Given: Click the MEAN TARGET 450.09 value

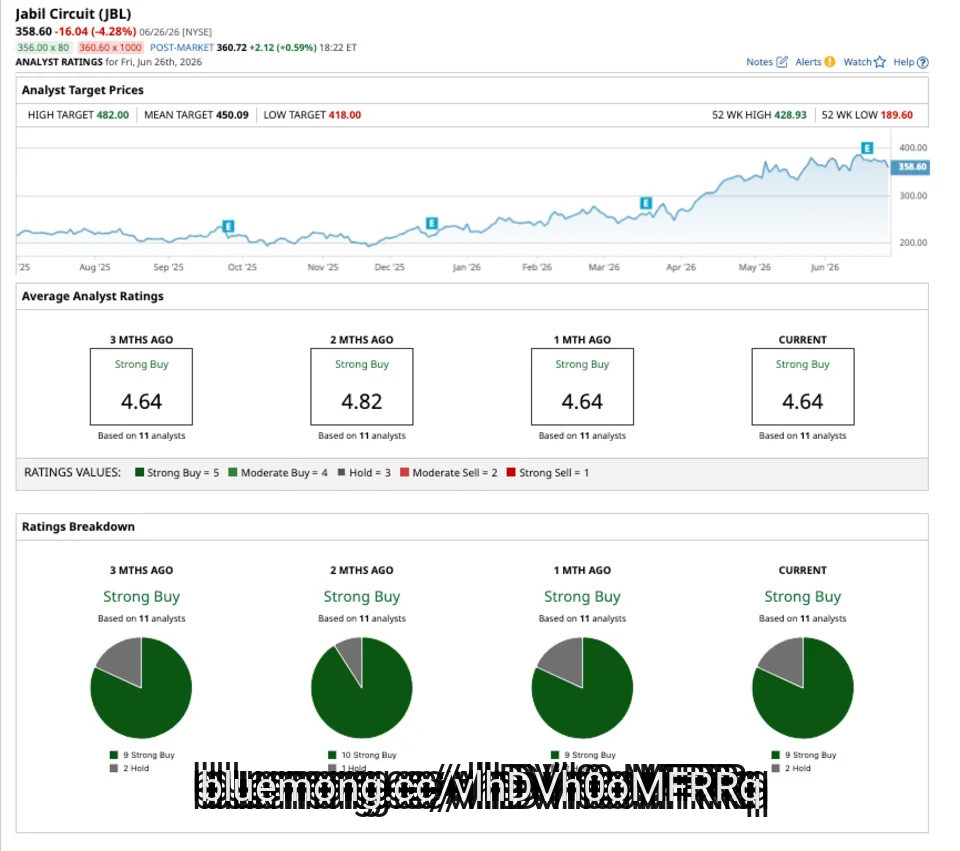Looking at the screenshot, I should pos(232,115).
